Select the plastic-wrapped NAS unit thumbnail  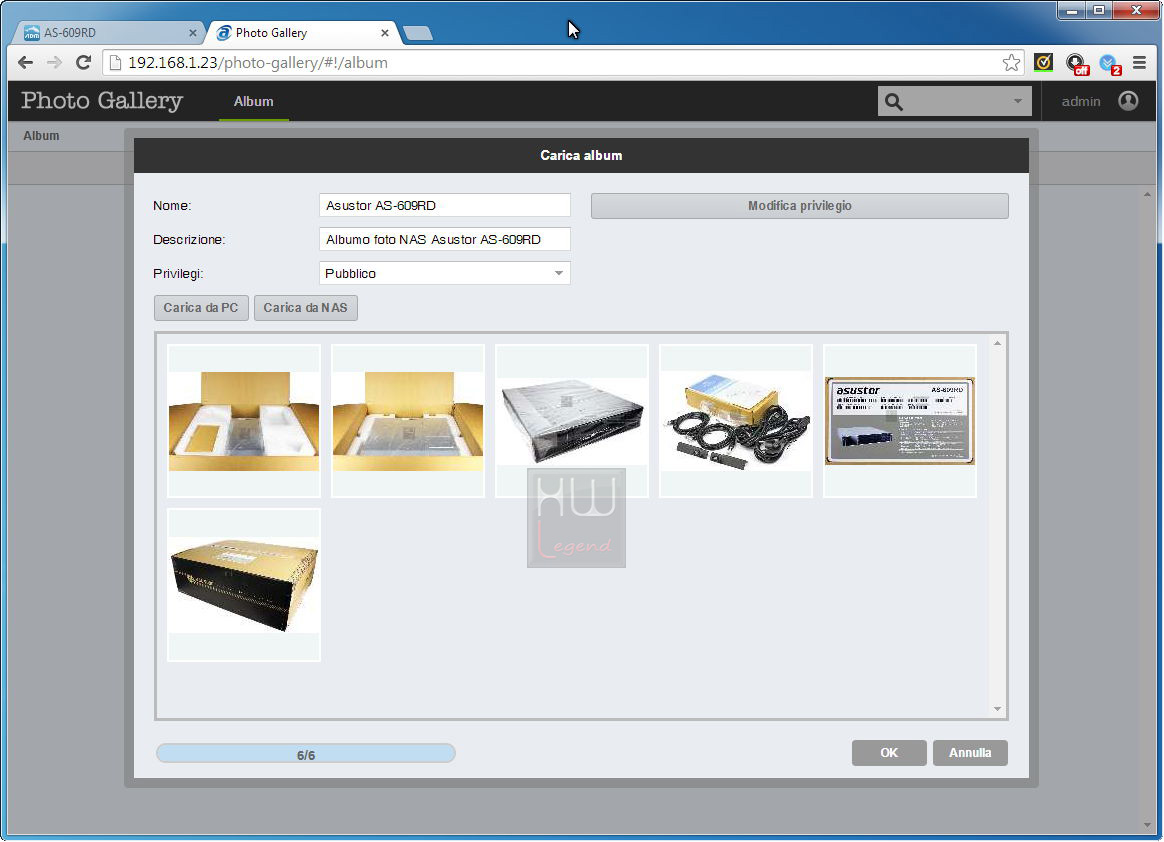pyautogui.click(x=572, y=421)
